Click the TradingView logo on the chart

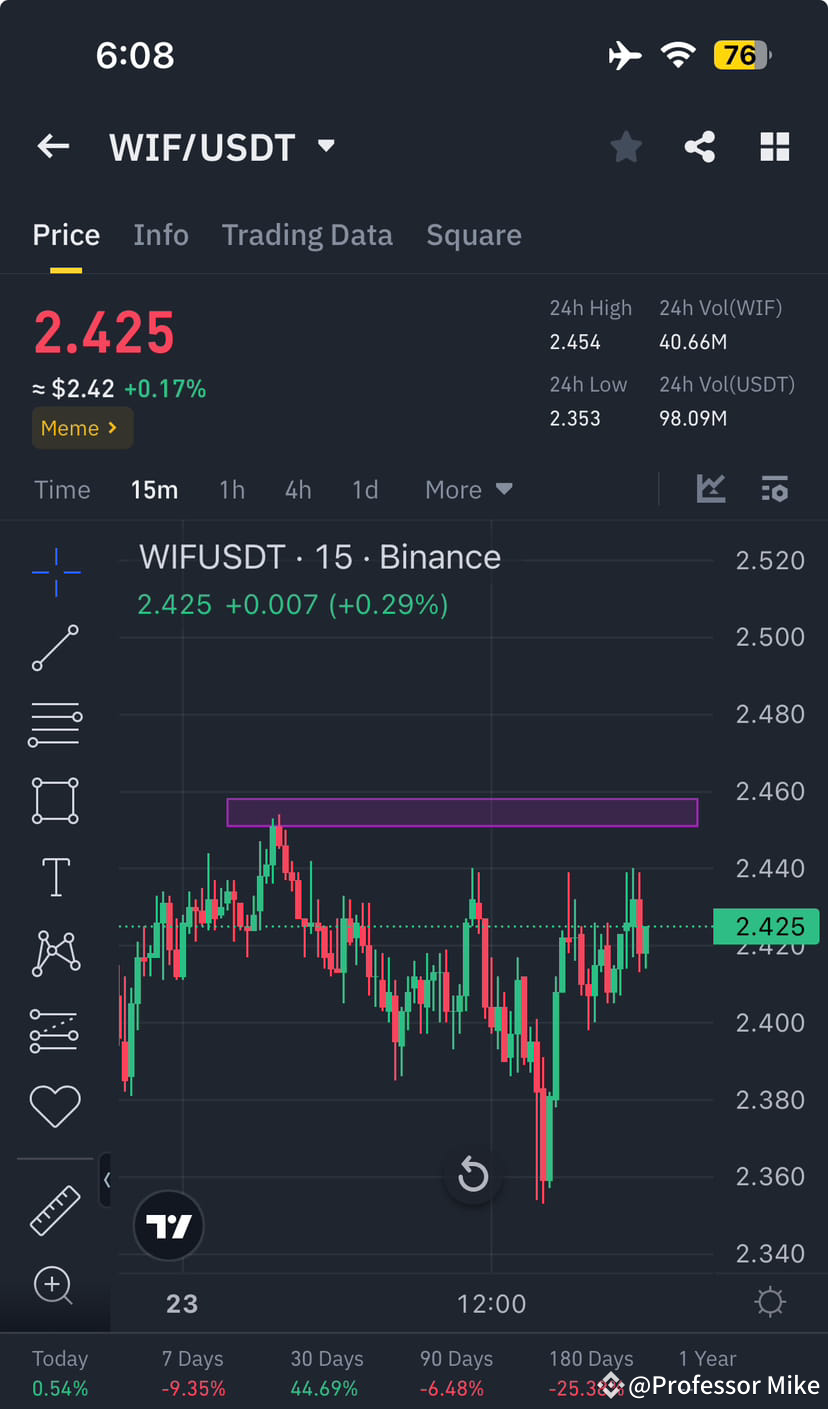point(168,1225)
